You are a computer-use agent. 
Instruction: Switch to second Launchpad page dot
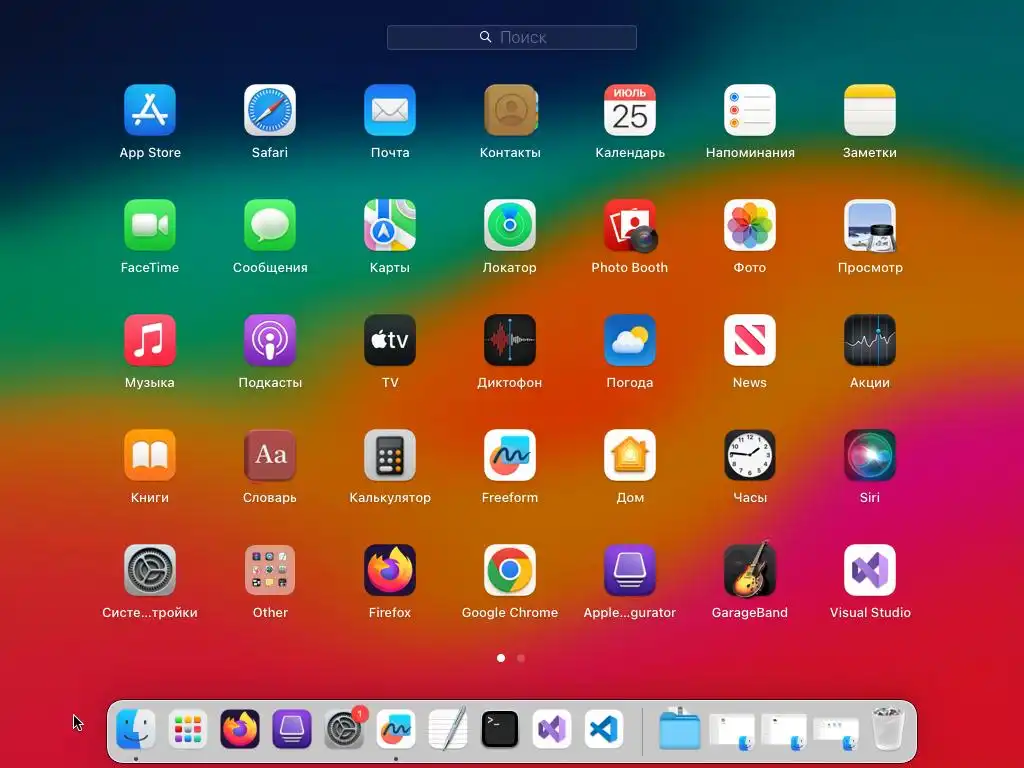click(x=521, y=658)
